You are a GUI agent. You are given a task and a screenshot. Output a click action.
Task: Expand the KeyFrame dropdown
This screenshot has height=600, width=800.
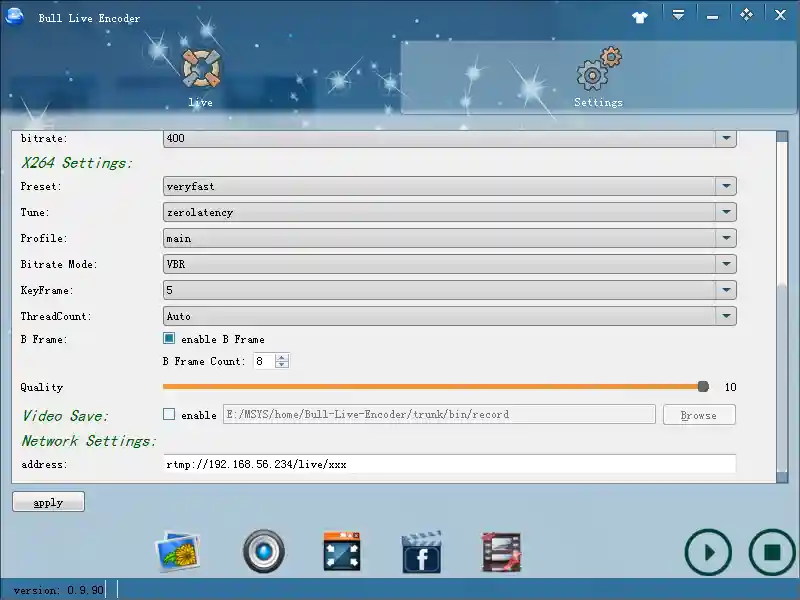pyautogui.click(x=726, y=290)
